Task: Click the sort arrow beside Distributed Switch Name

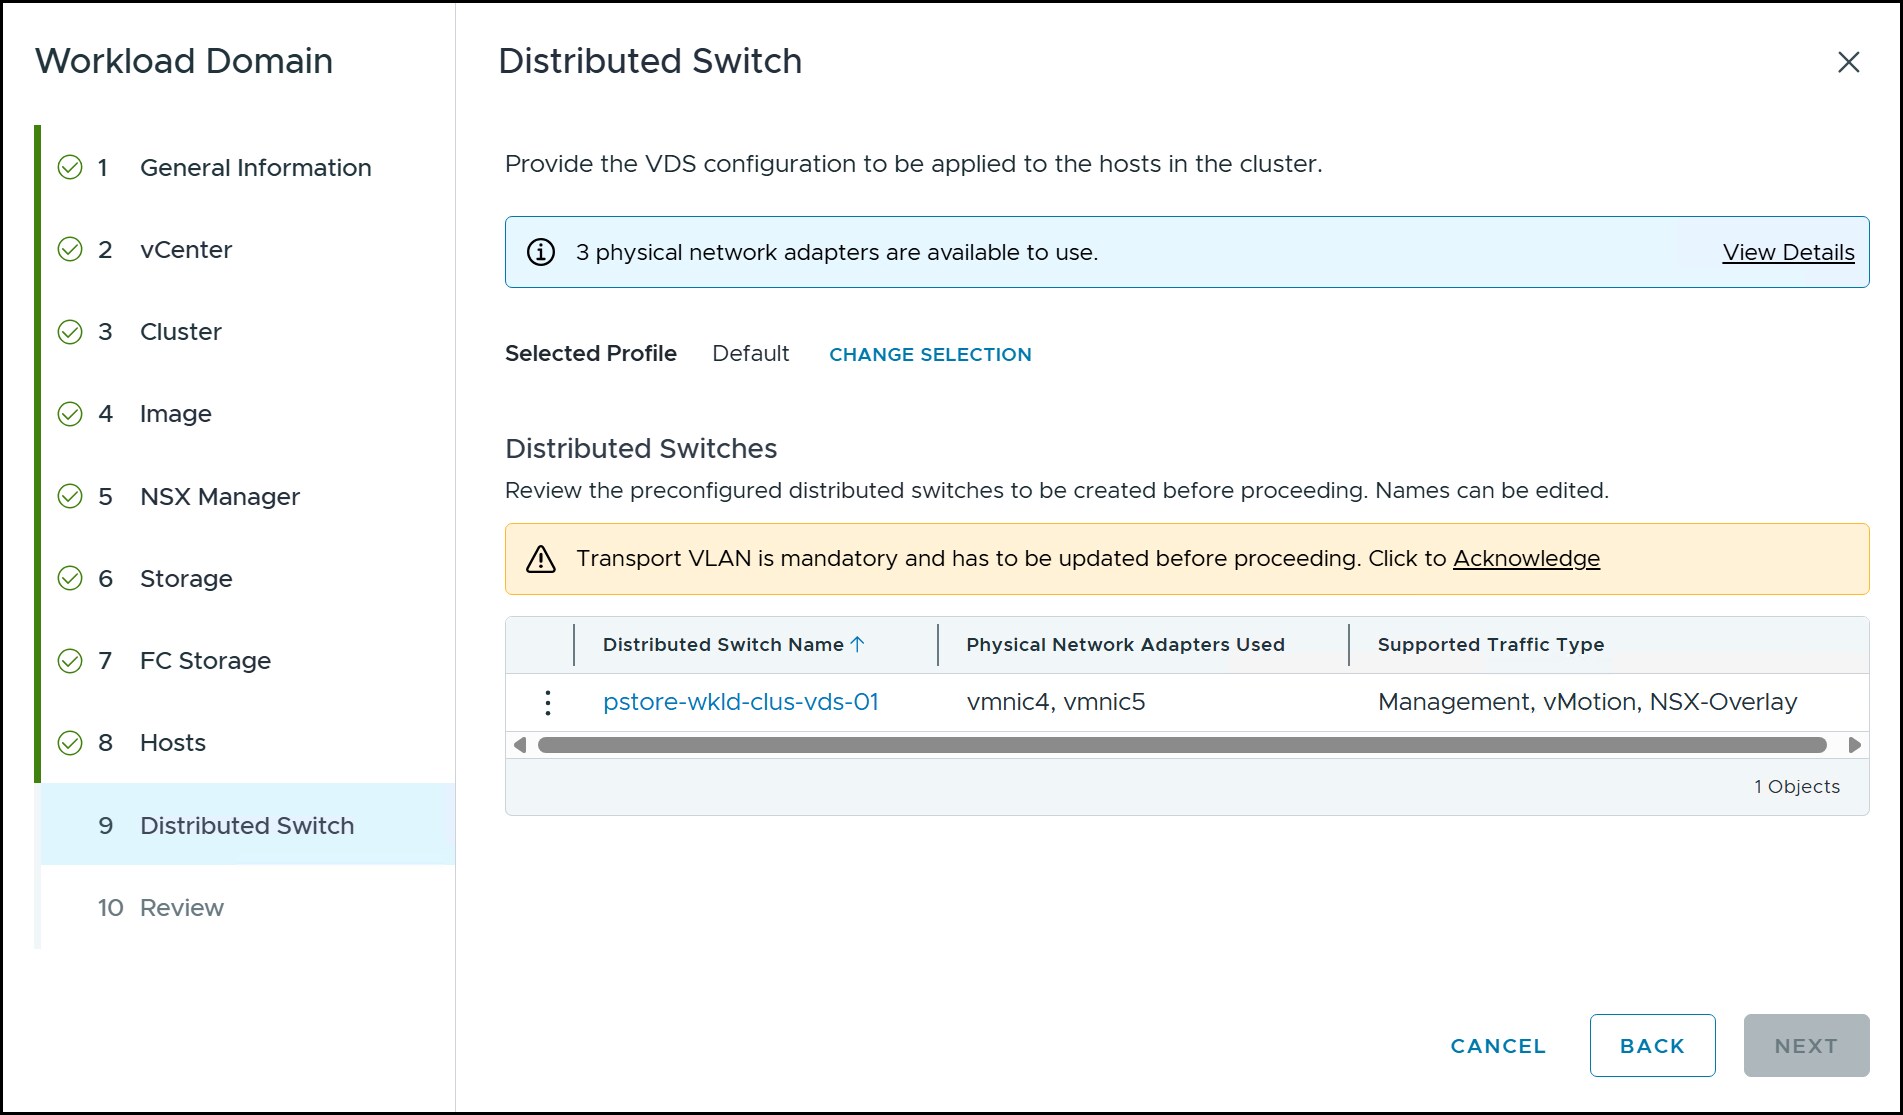Action: (x=857, y=645)
